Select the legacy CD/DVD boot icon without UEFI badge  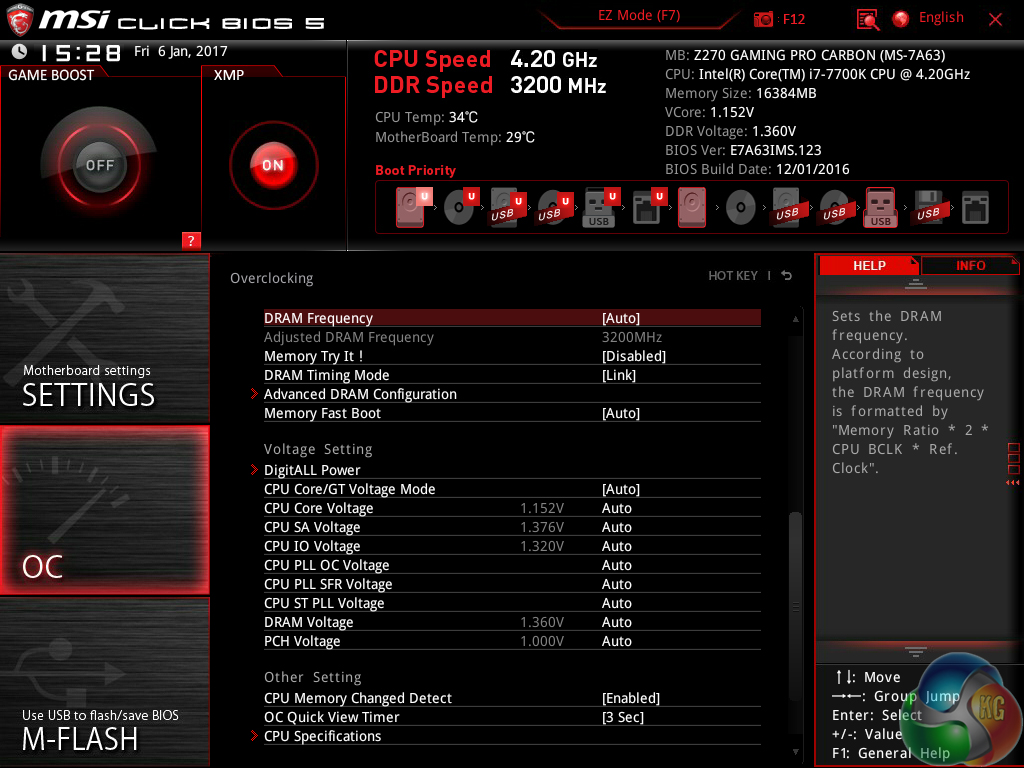click(x=741, y=208)
